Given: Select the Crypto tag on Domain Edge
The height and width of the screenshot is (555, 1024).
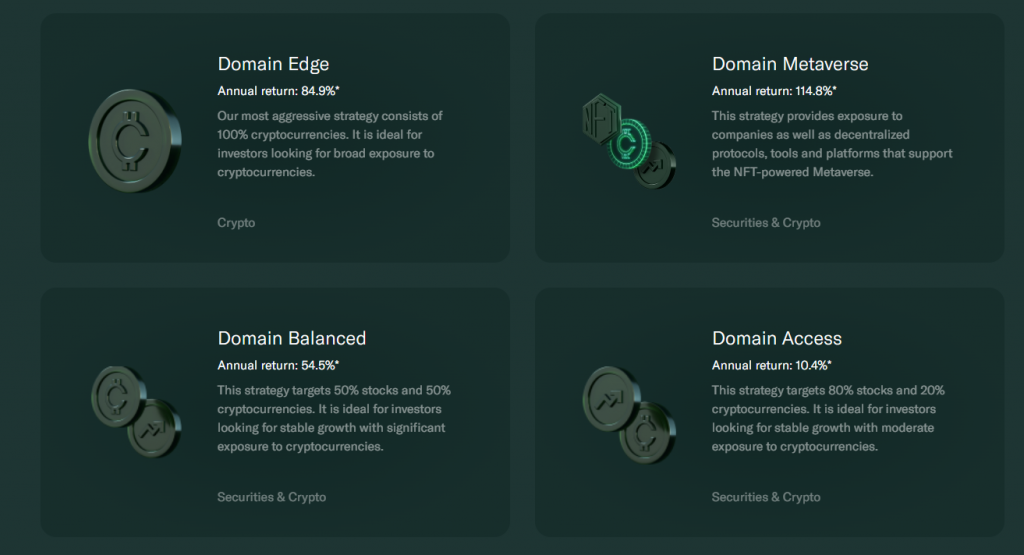Looking at the screenshot, I should click(x=236, y=223).
